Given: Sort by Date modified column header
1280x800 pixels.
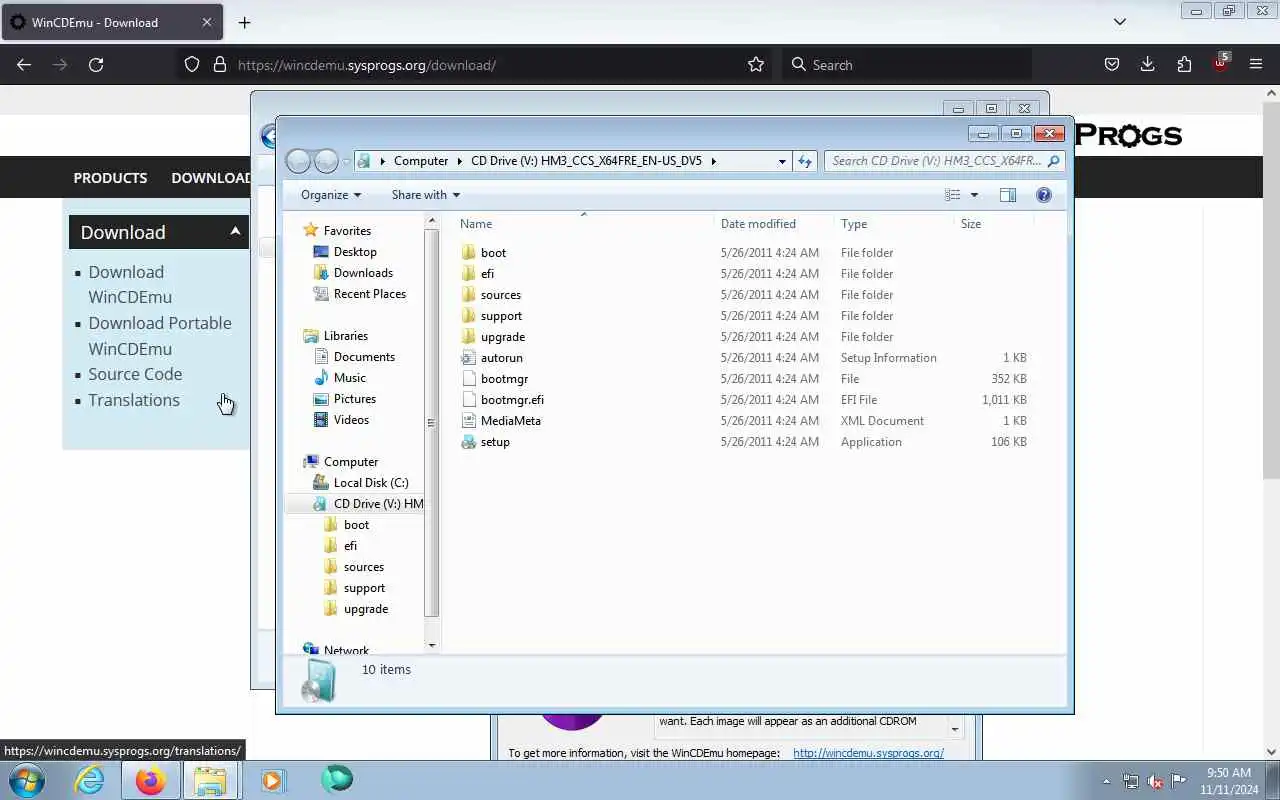Looking at the screenshot, I should coord(774,224).
